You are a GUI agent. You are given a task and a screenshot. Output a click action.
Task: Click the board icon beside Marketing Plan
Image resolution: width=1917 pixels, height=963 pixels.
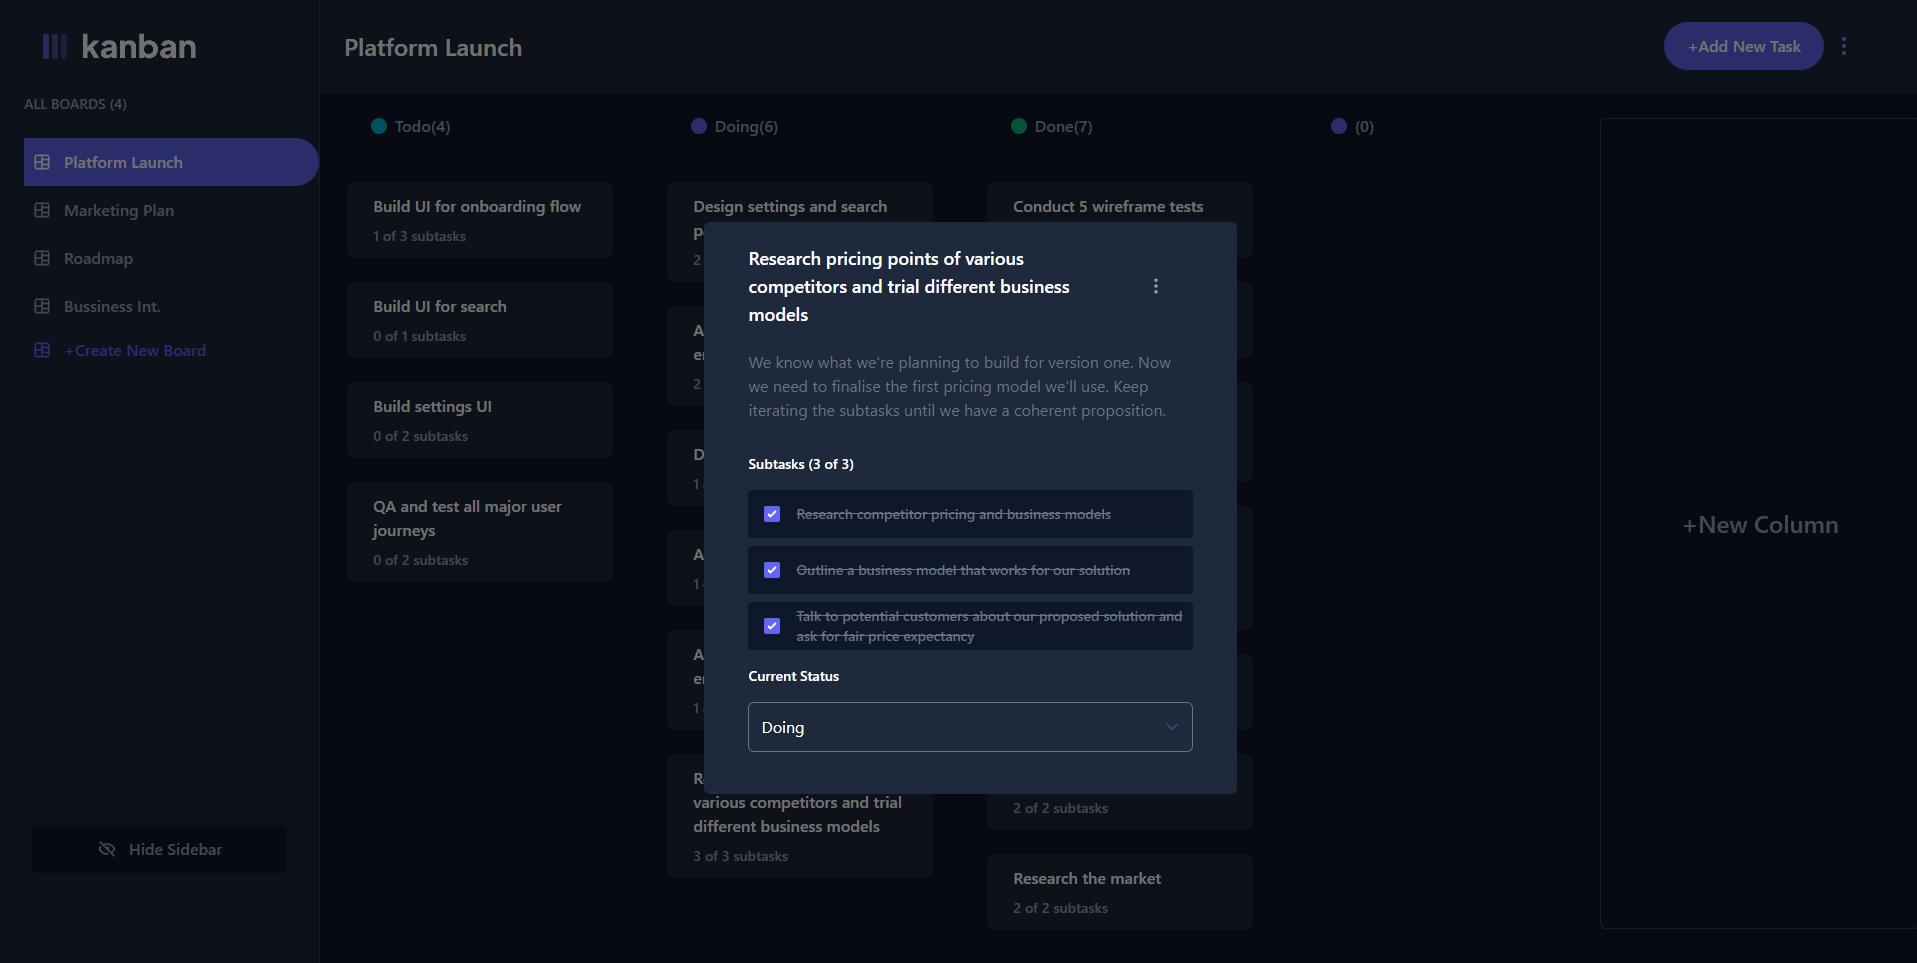click(x=41, y=210)
